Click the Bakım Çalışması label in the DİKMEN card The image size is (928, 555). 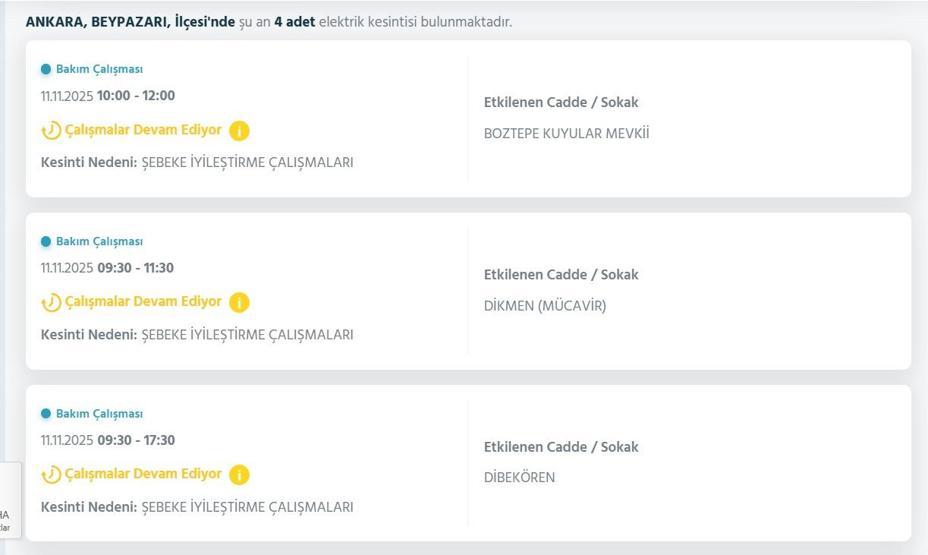[x=99, y=242]
